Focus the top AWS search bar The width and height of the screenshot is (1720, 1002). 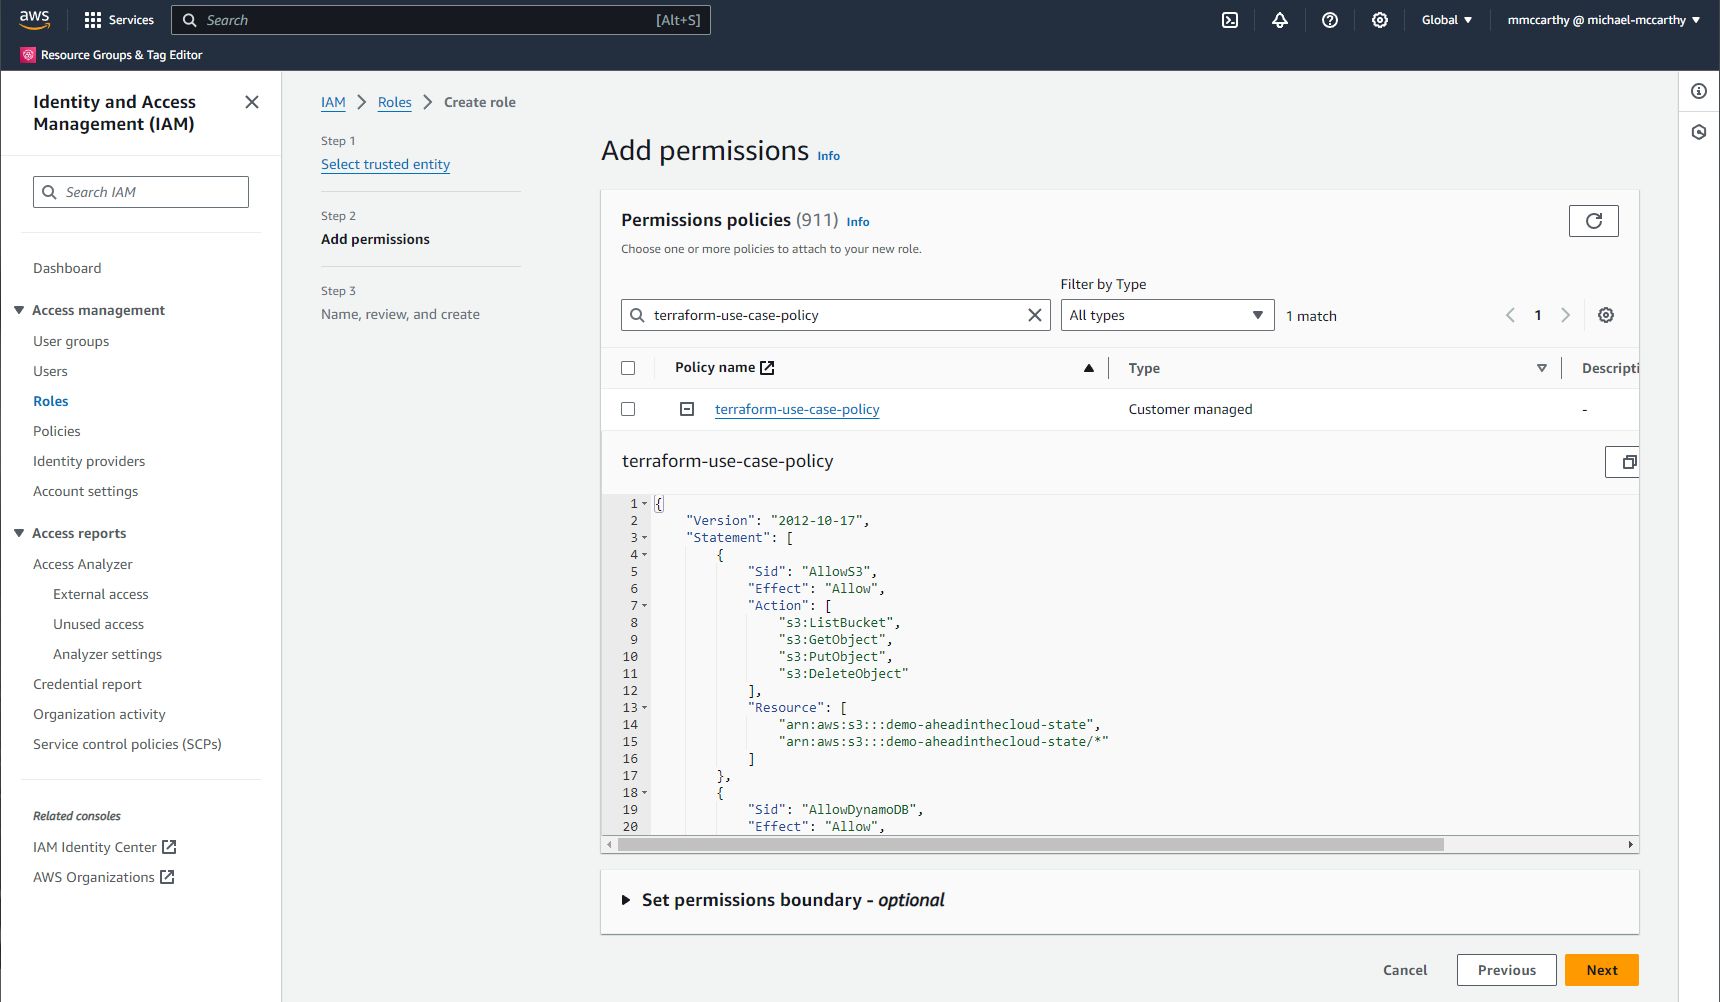point(441,20)
